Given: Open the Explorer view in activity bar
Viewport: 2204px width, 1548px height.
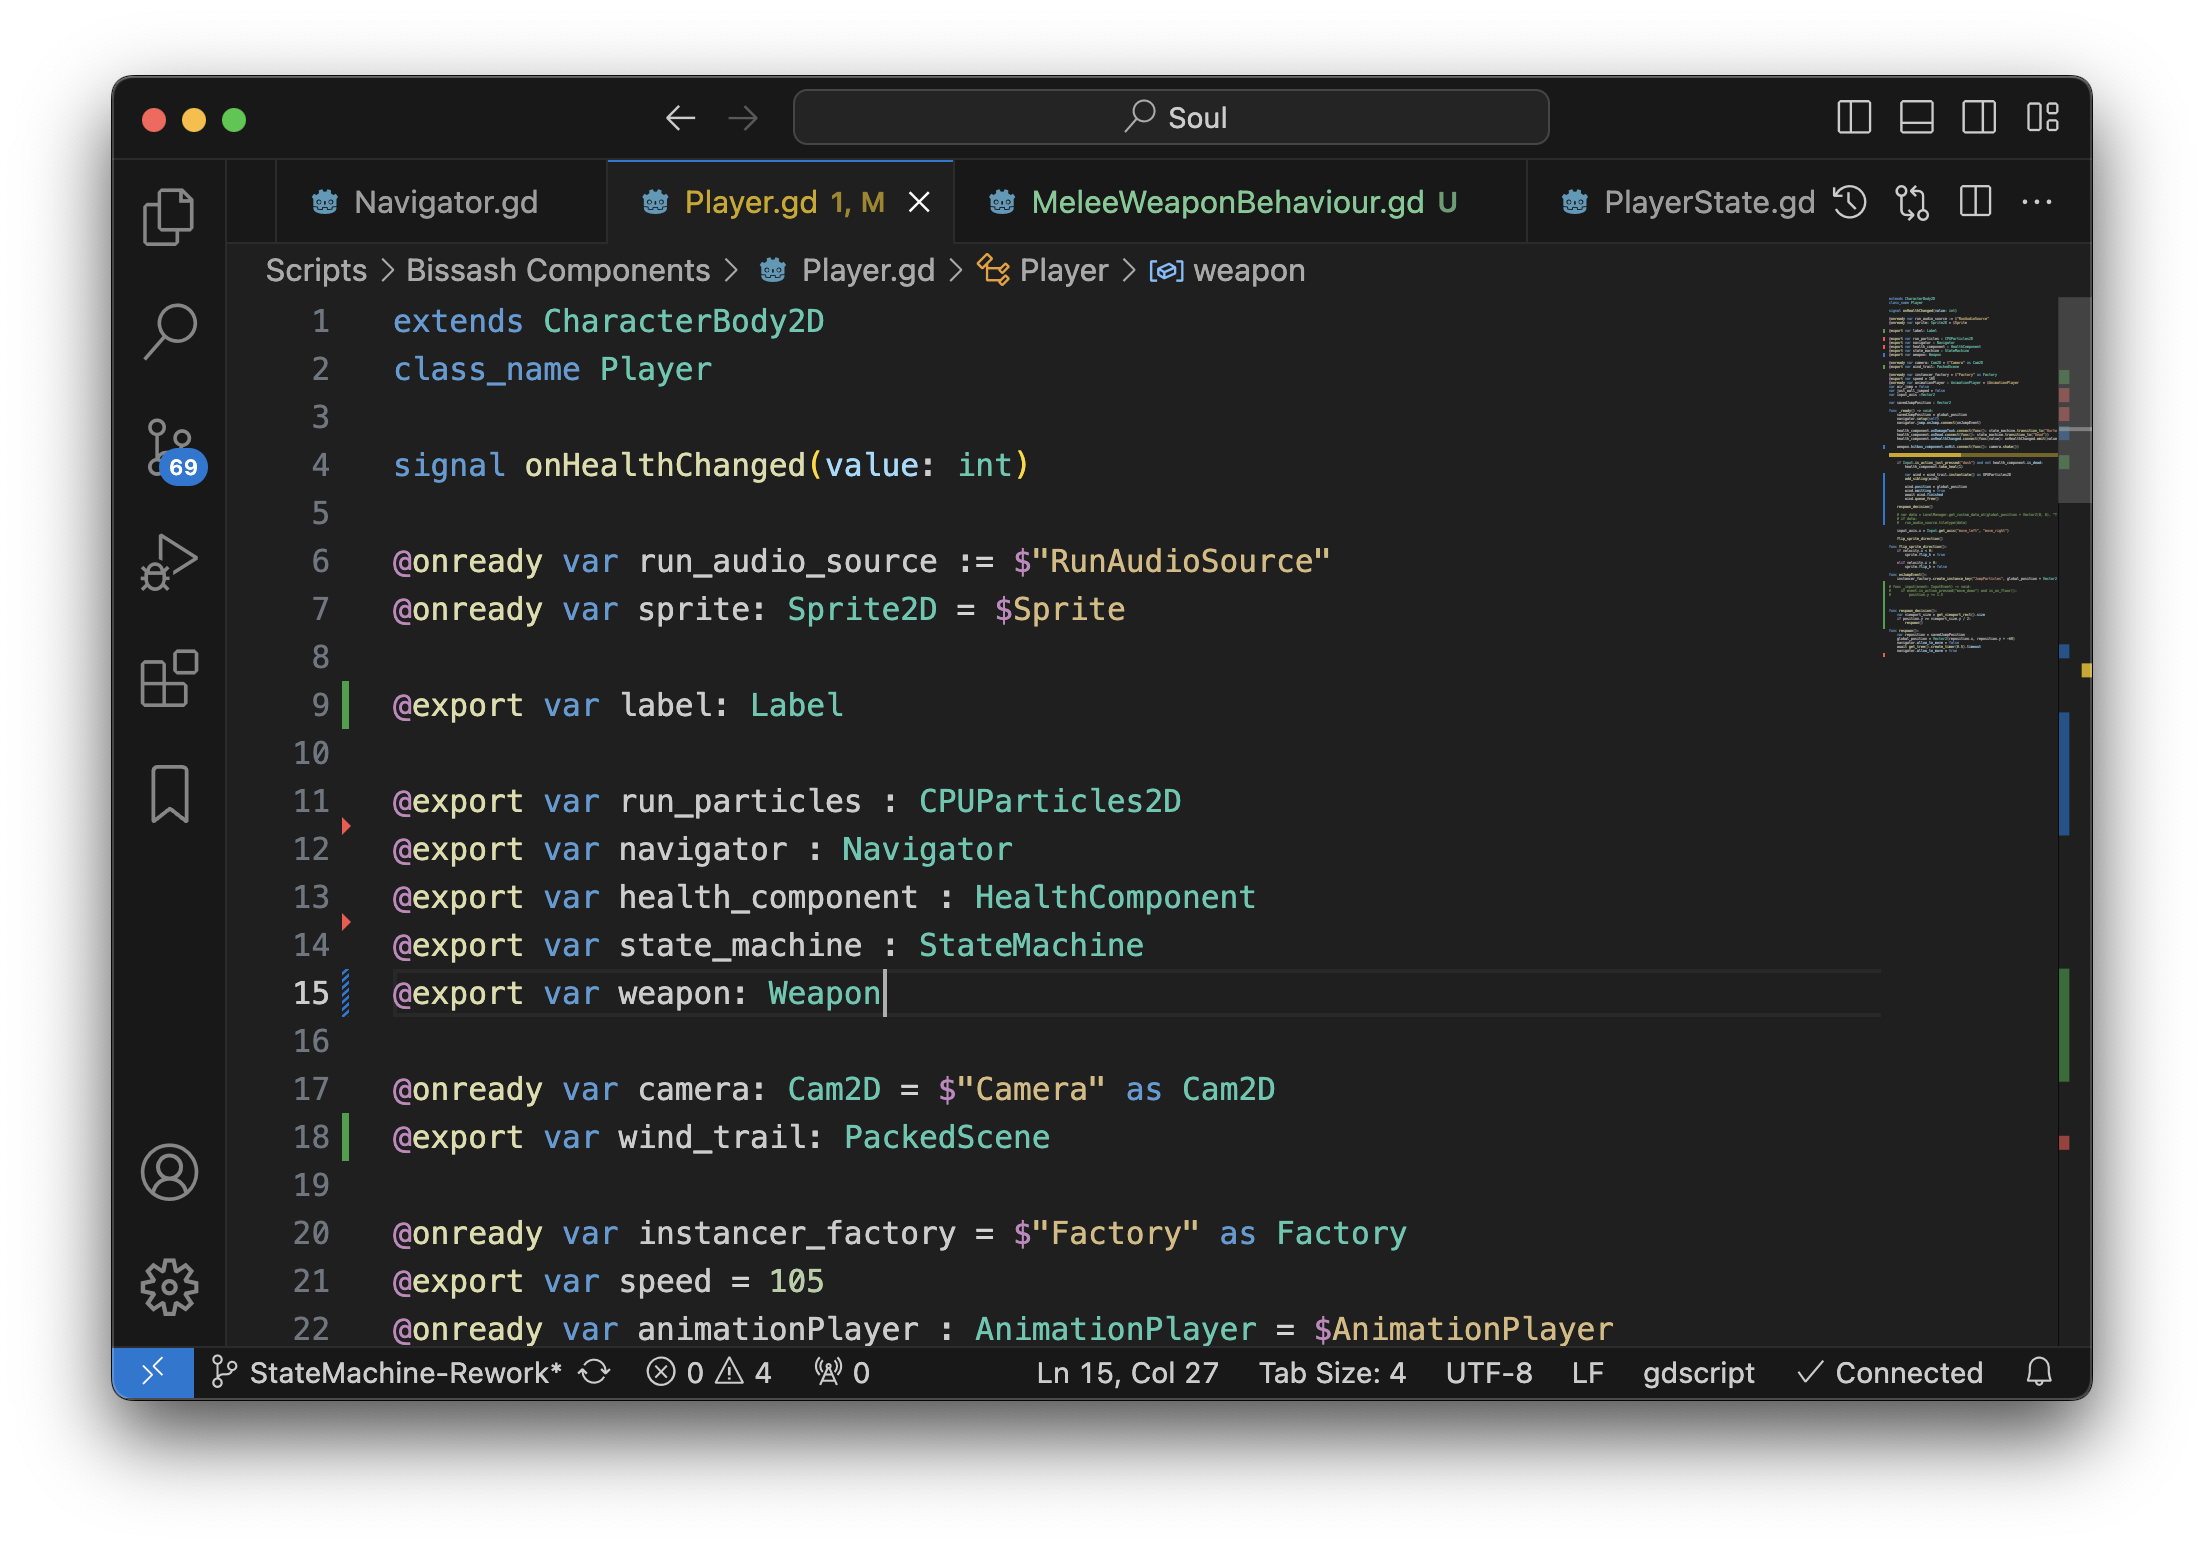Looking at the screenshot, I should click(x=168, y=216).
